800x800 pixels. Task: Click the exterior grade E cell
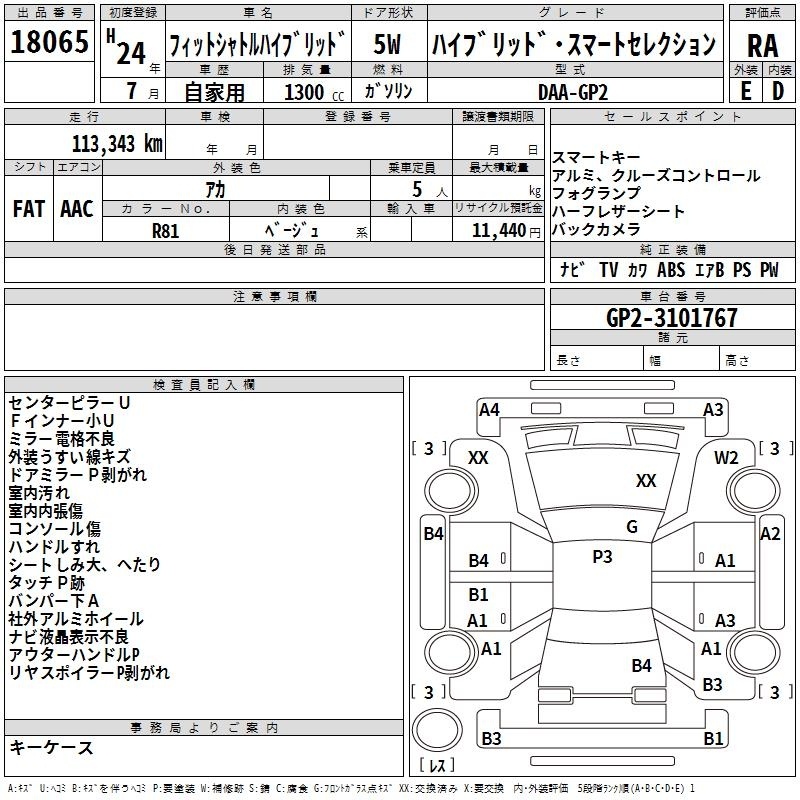coord(746,89)
